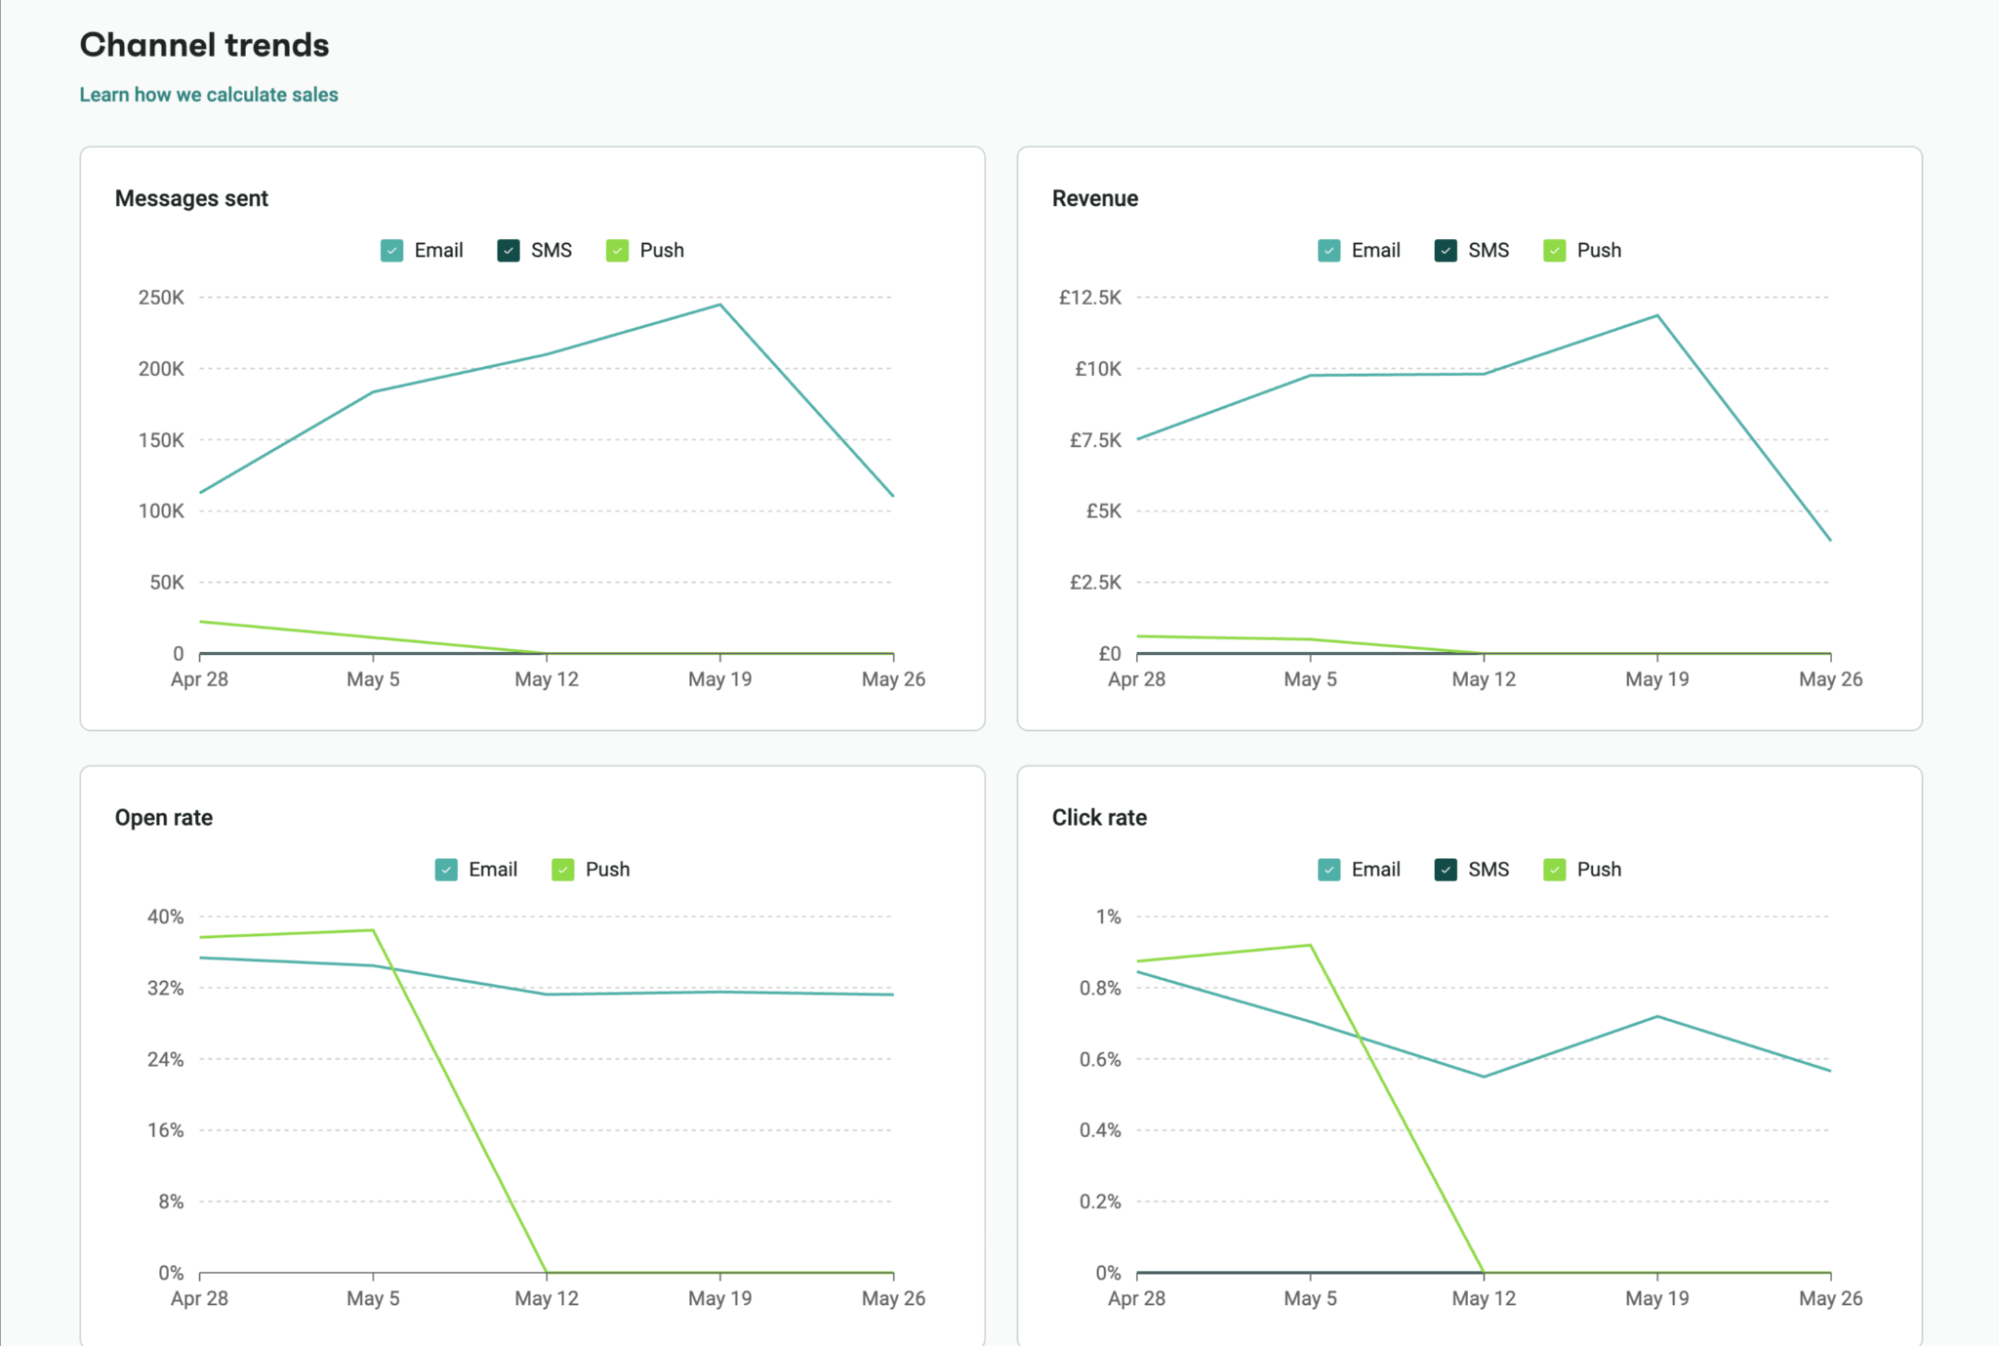Click May 19 peak on Revenue email line
This screenshot has height=1347, width=1999.
tap(1657, 316)
